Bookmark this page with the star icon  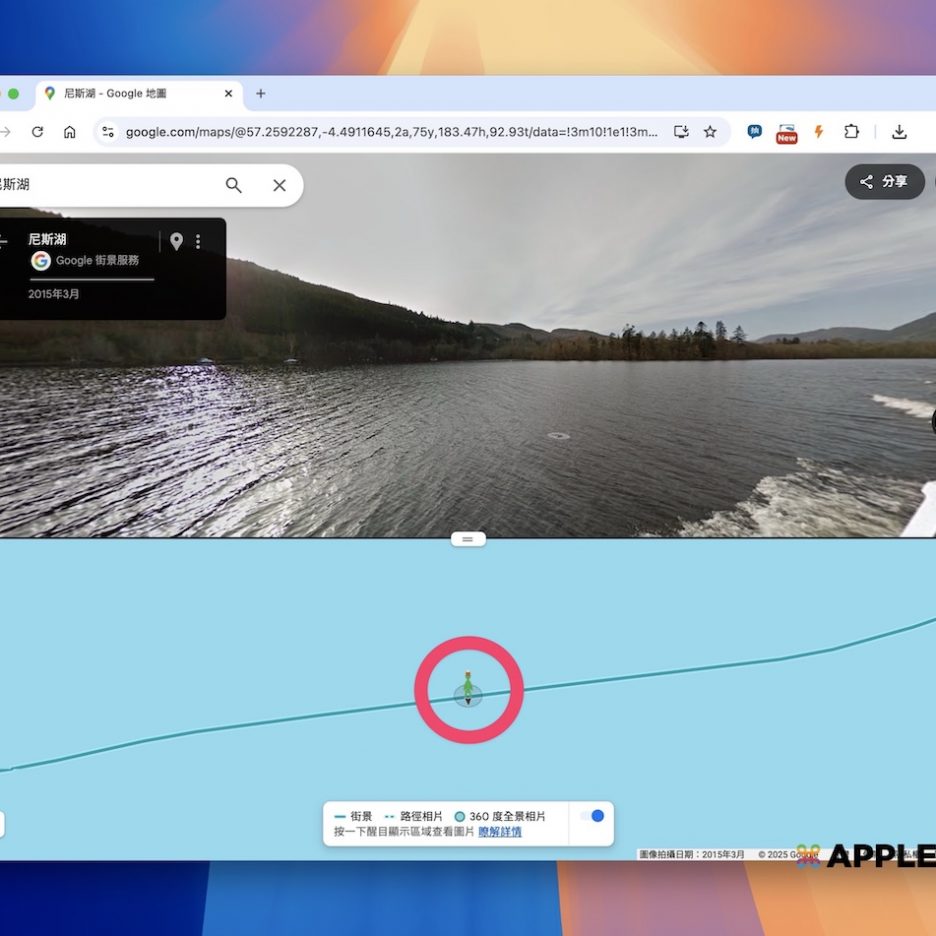tap(710, 132)
